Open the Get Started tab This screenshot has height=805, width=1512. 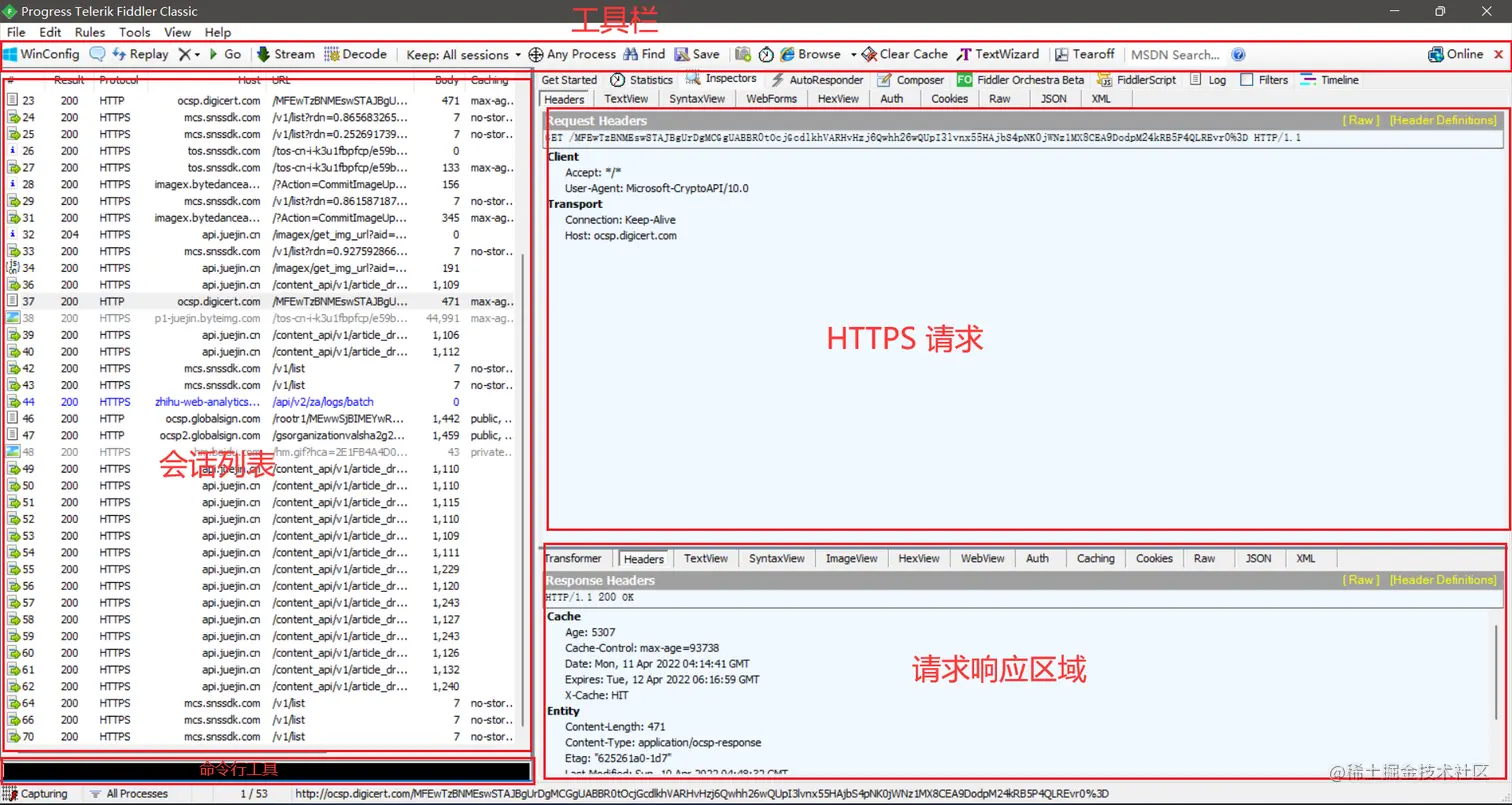[569, 80]
